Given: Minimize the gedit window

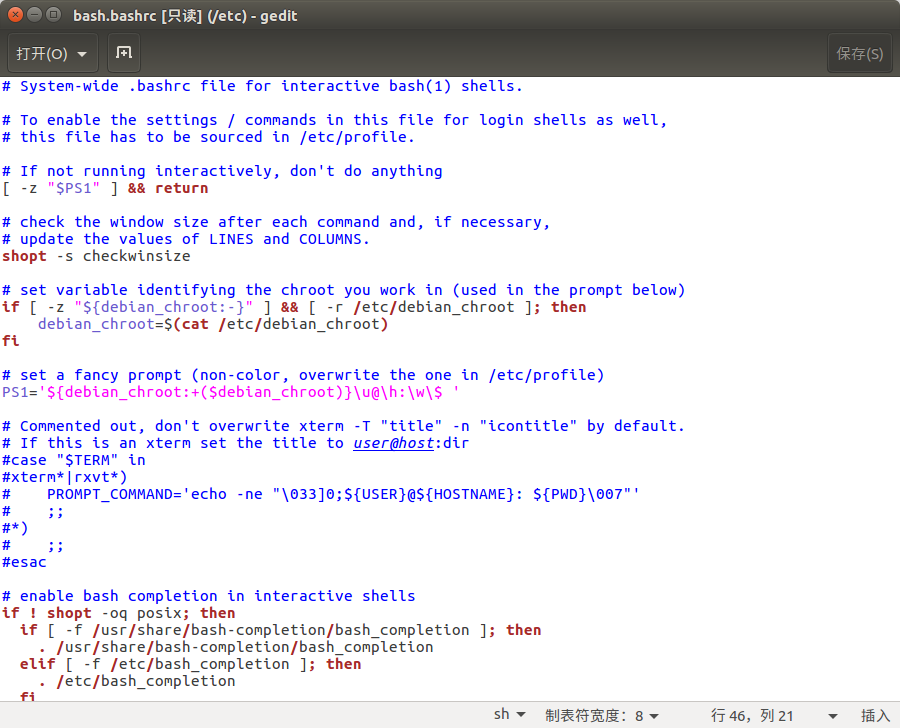Looking at the screenshot, I should coord(35,15).
